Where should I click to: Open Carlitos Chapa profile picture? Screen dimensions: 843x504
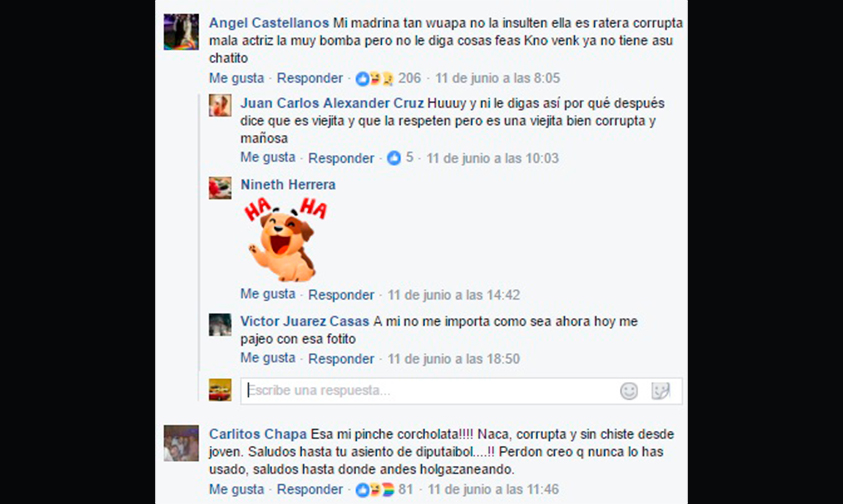point(181,443)
